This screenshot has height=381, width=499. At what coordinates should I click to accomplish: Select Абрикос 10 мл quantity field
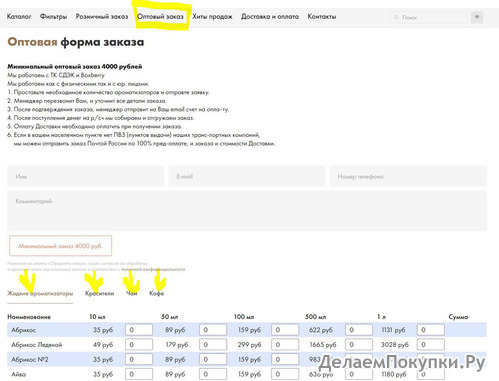click(139, 330)
